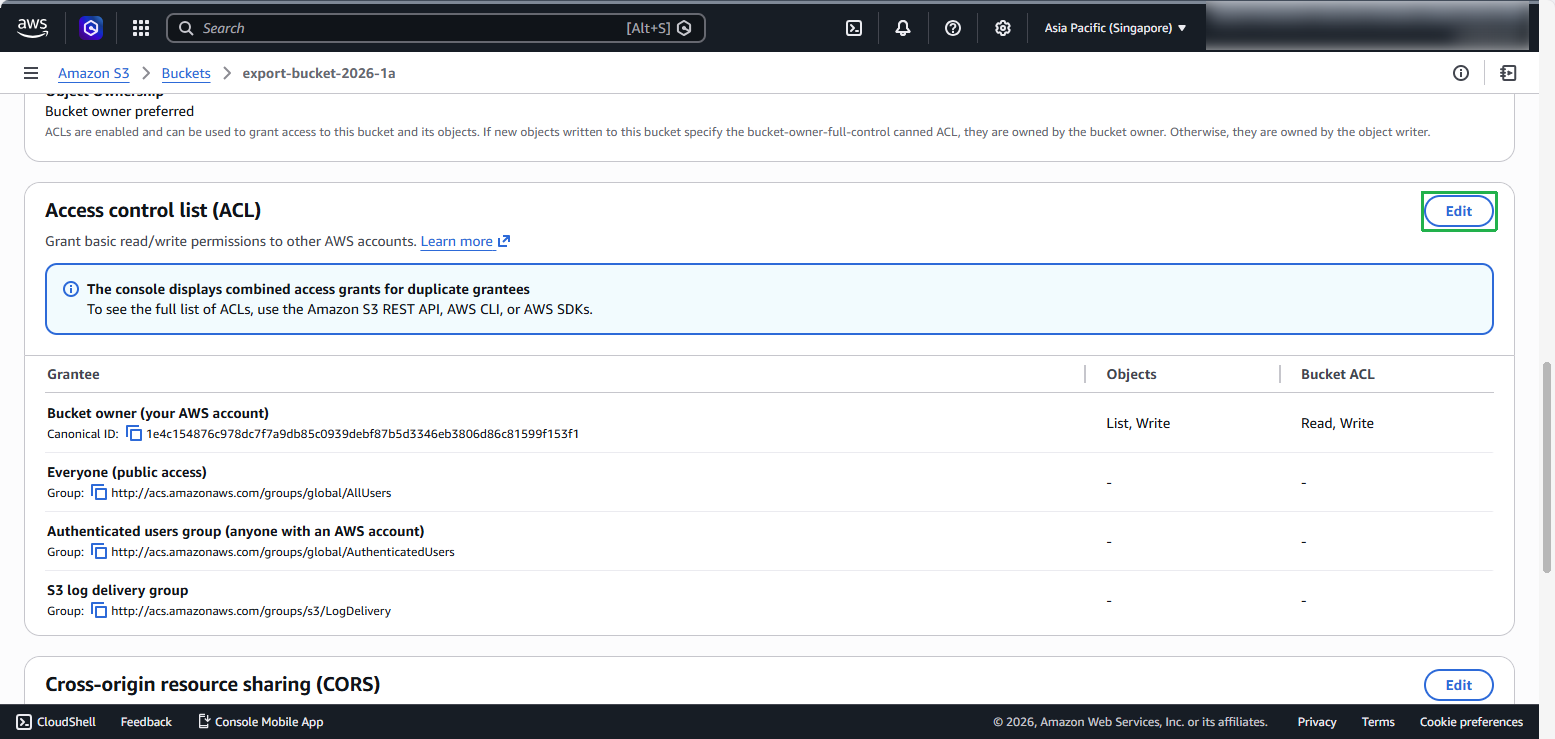This screenshot has width=1555, height=739.
Task: Open the info panel icon by breadcrumbs
Action: coord(1461,73)
